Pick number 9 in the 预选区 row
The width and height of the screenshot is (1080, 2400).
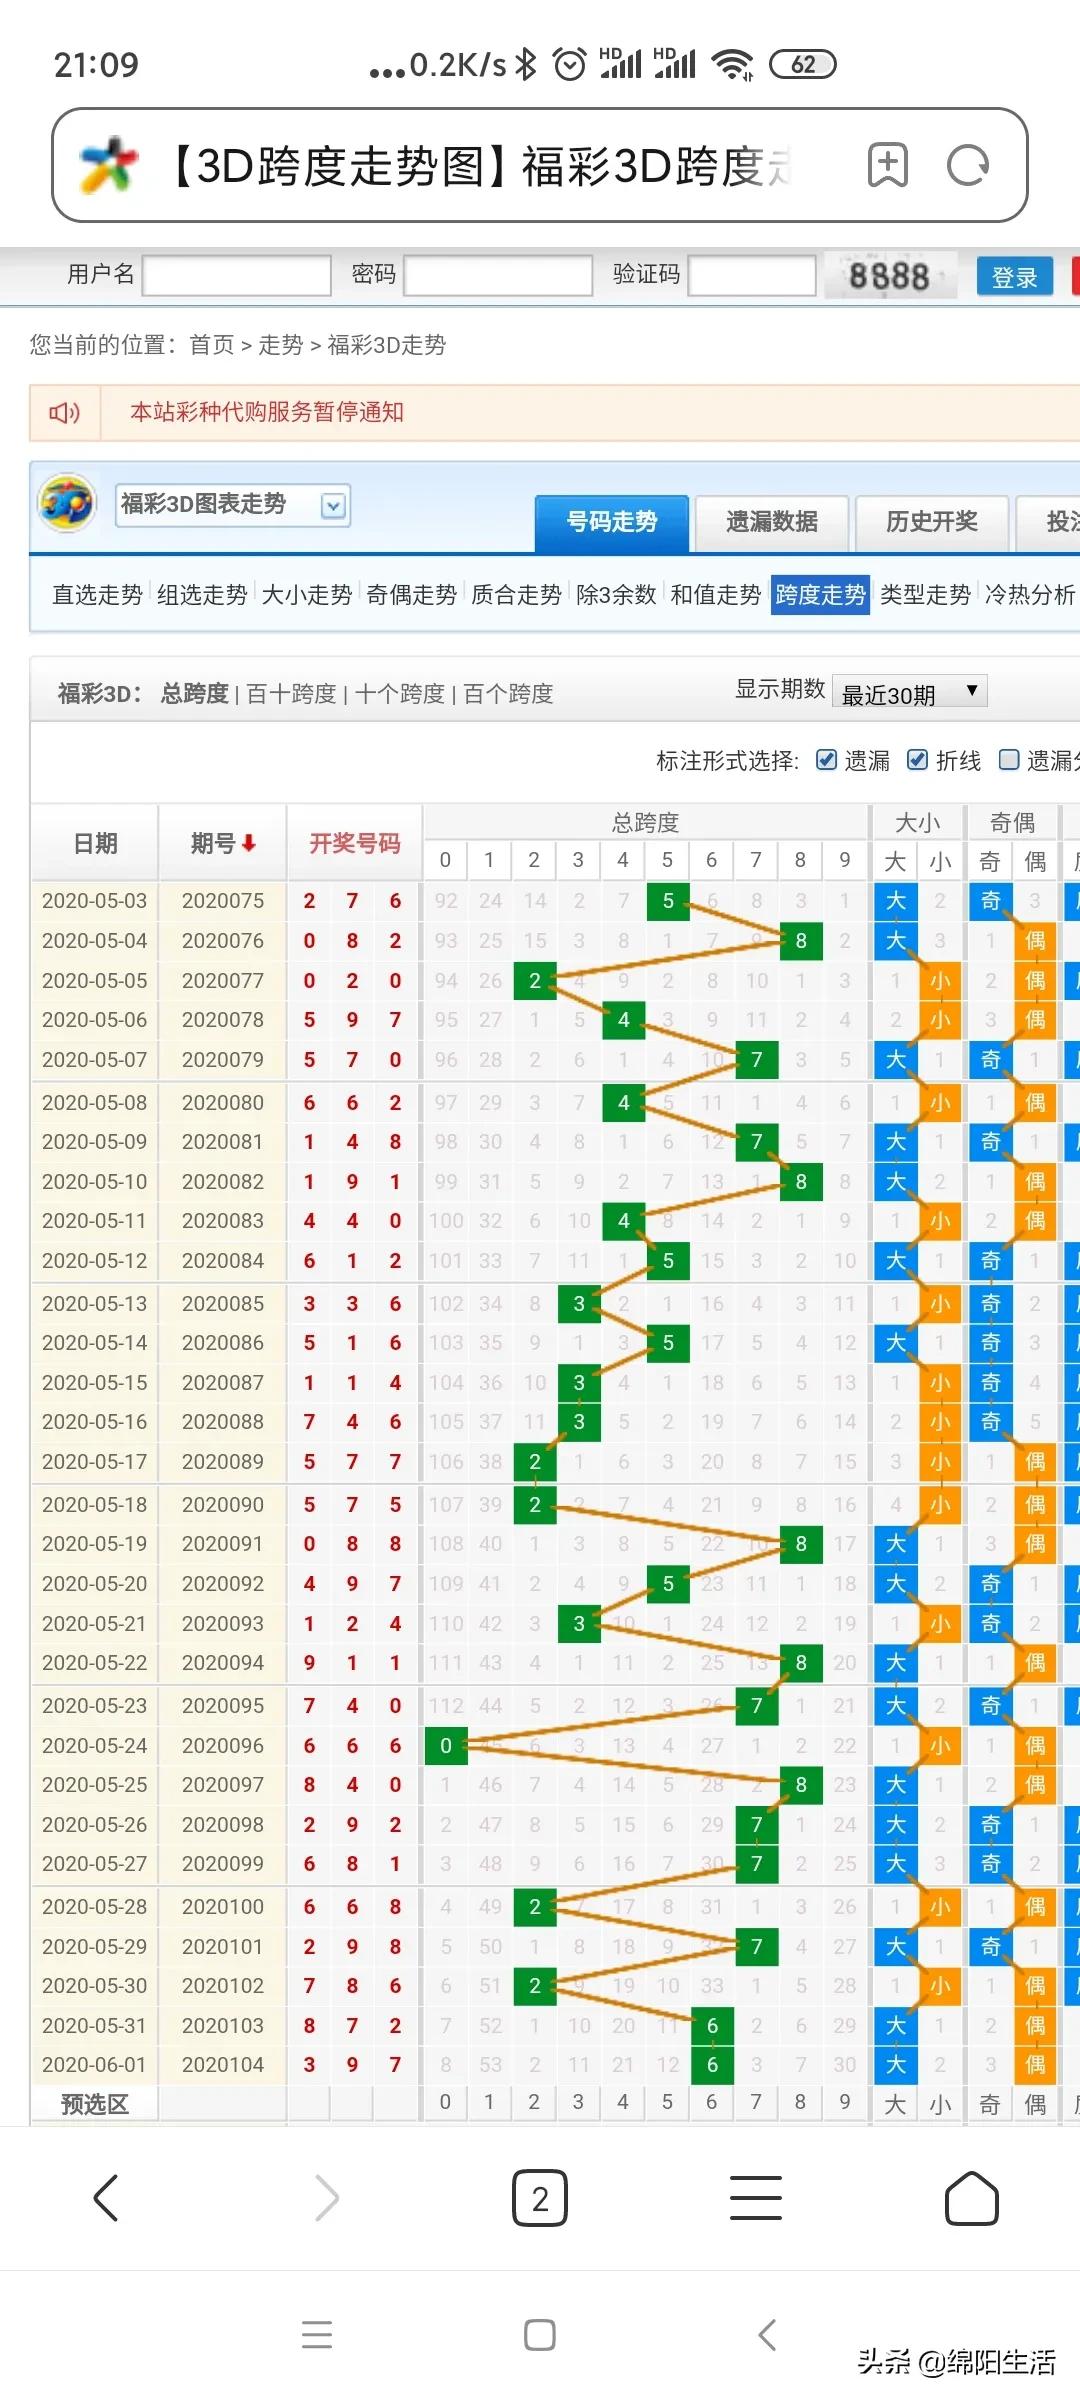tap(845, 2102)
